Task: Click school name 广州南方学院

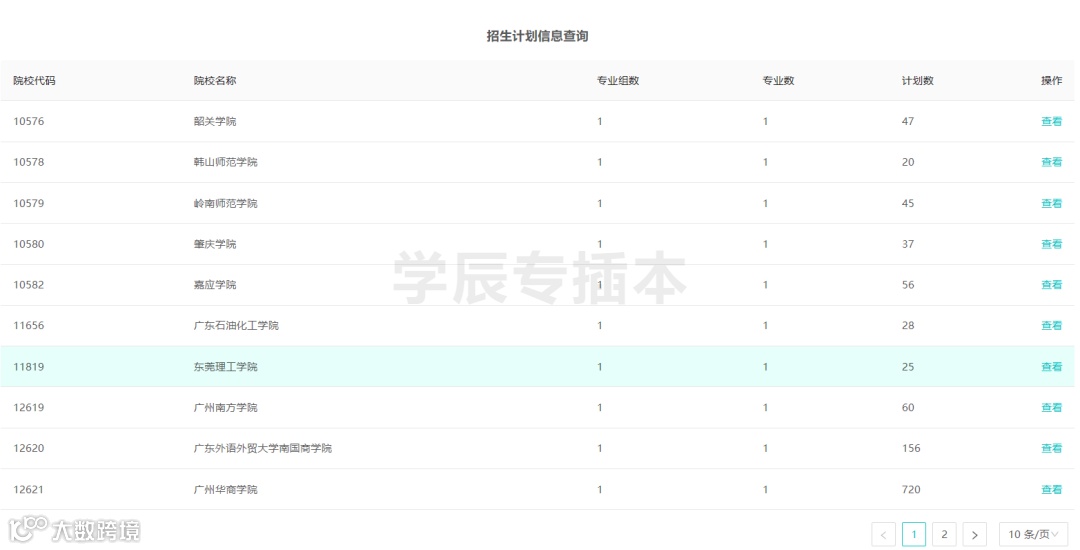Action: tap(225, 407)
